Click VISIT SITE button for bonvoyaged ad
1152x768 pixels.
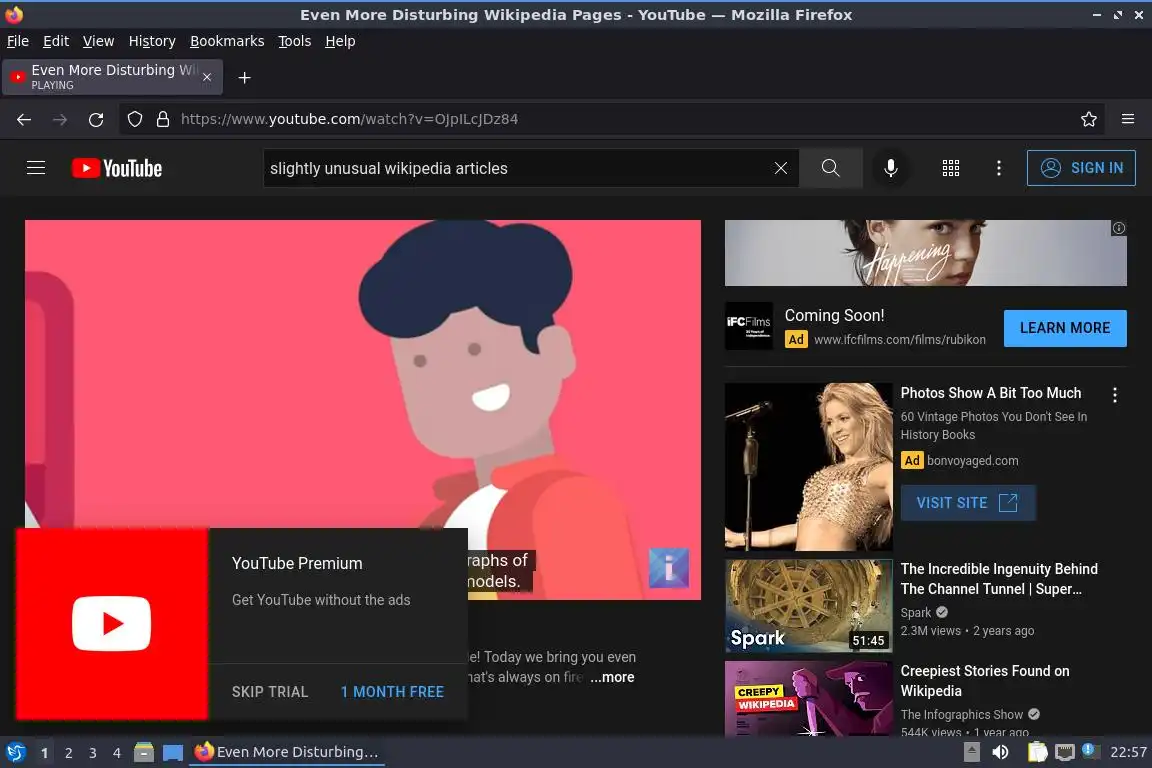tap(968, 503)
